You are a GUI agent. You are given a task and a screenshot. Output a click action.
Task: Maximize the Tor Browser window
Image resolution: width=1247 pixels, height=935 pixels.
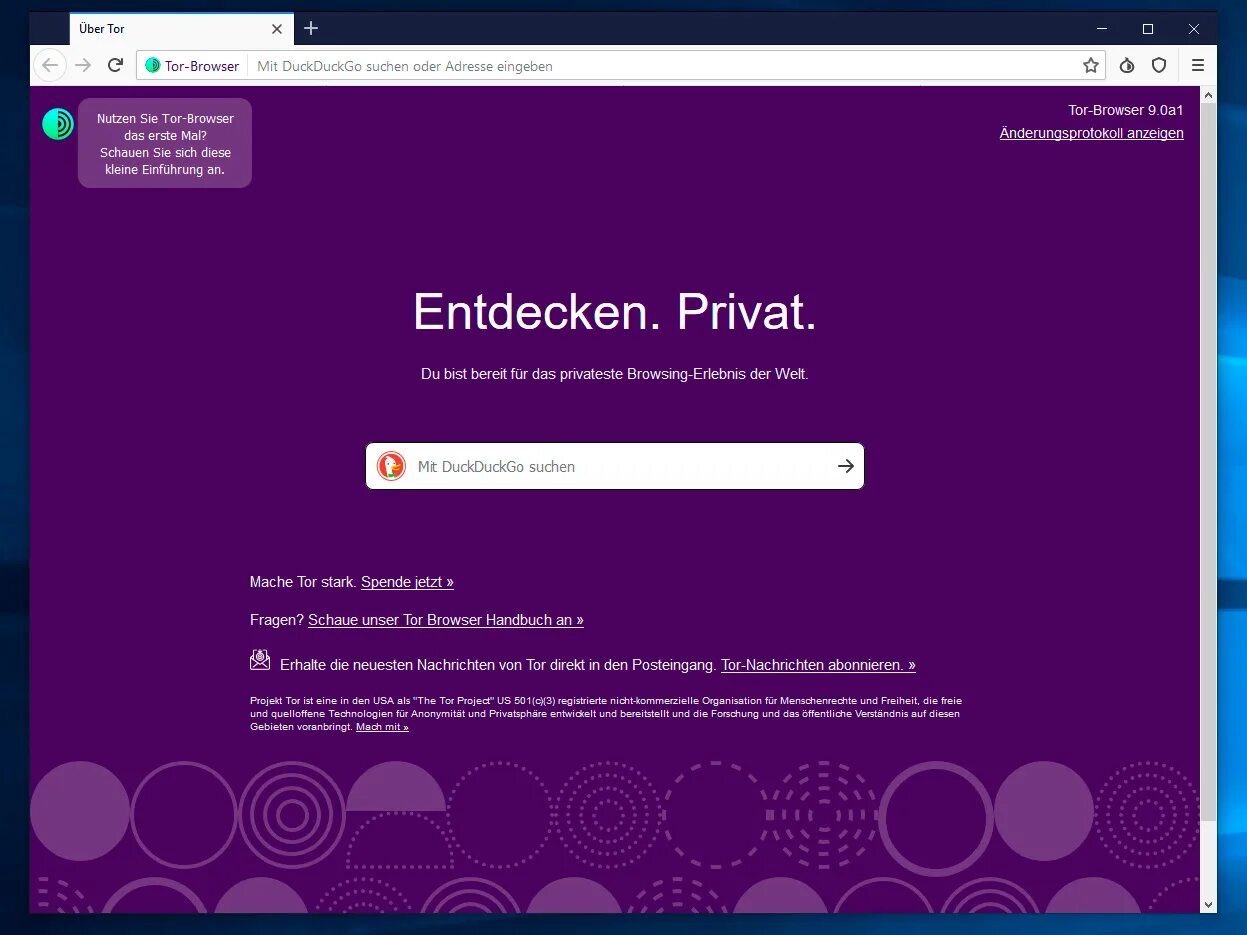pos(1148,29)
